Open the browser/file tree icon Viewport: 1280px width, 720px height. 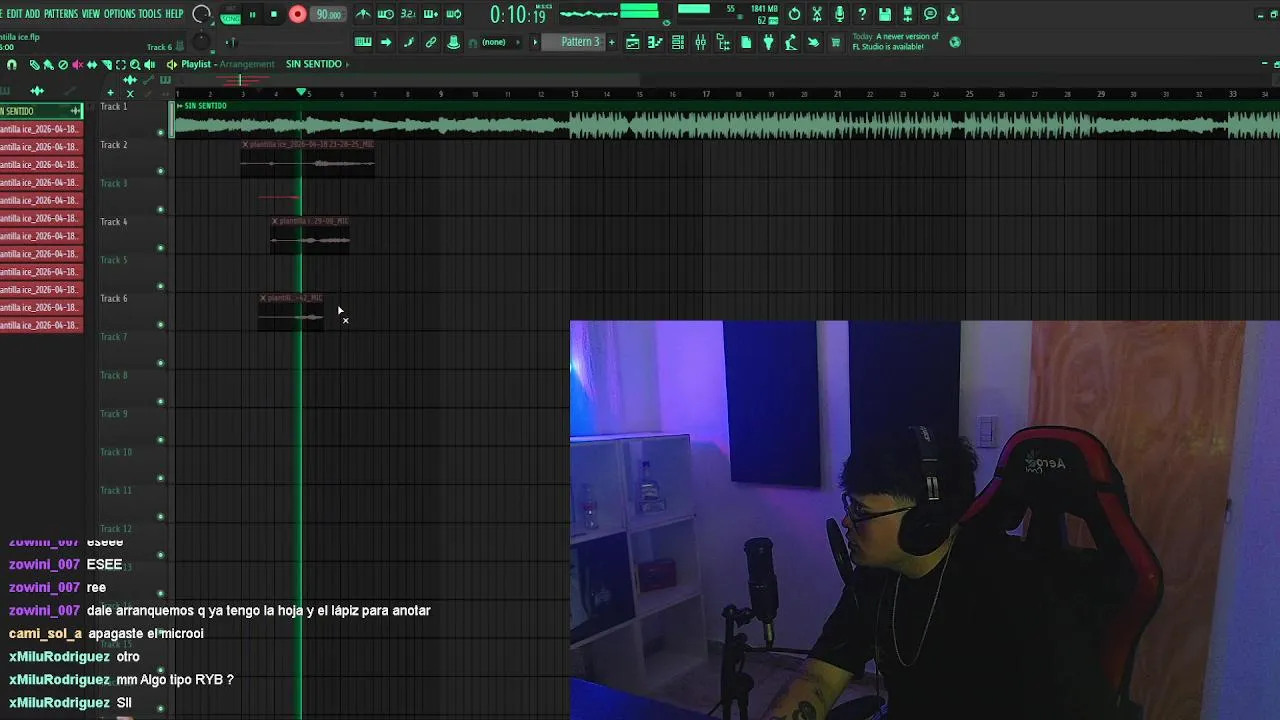click(724, 42)
